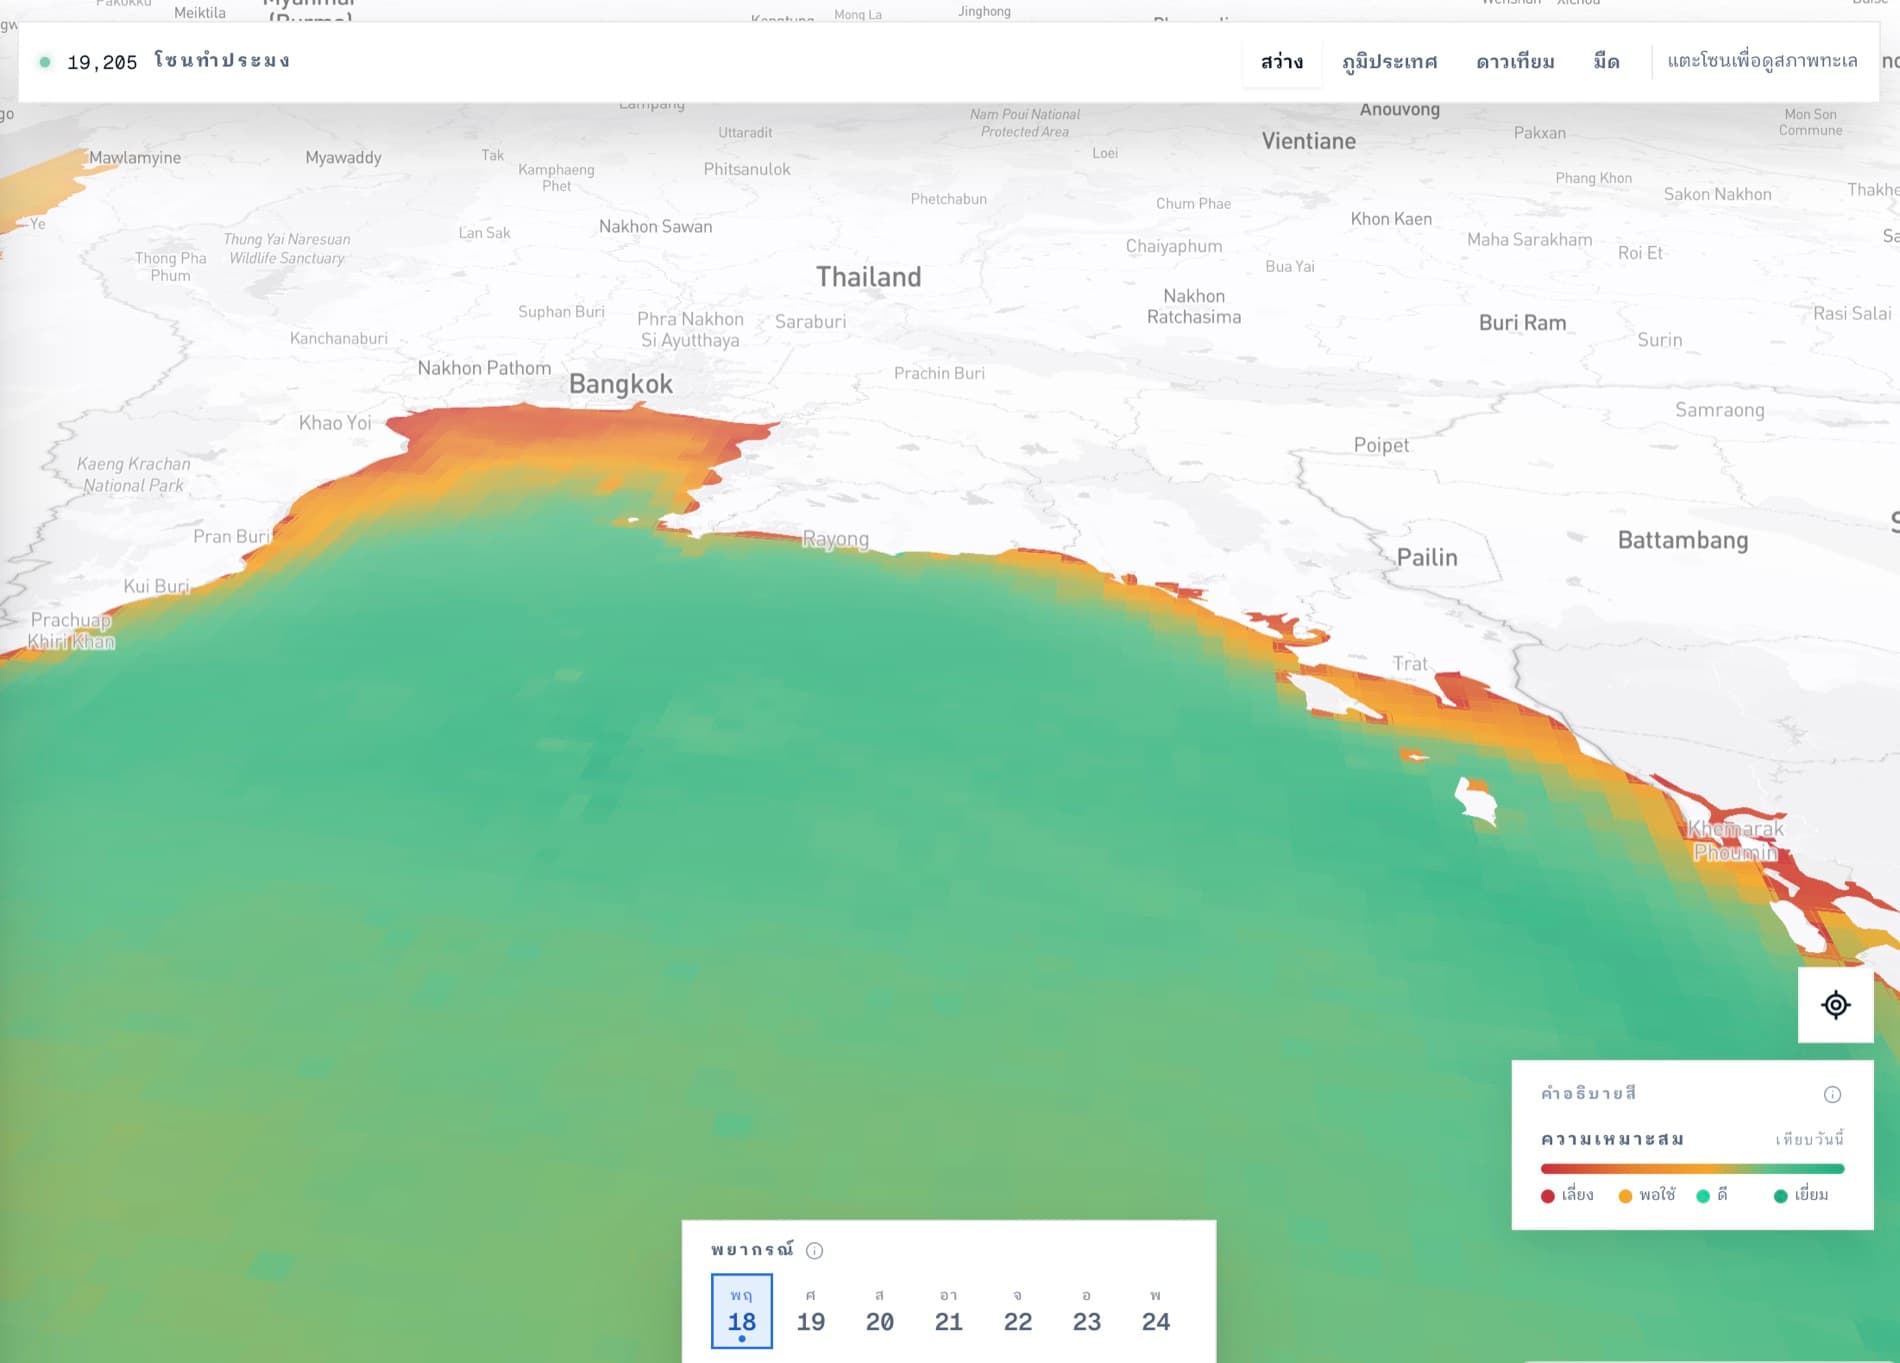
Task: Select forecast day 24
Action: click(1156, 1311)
